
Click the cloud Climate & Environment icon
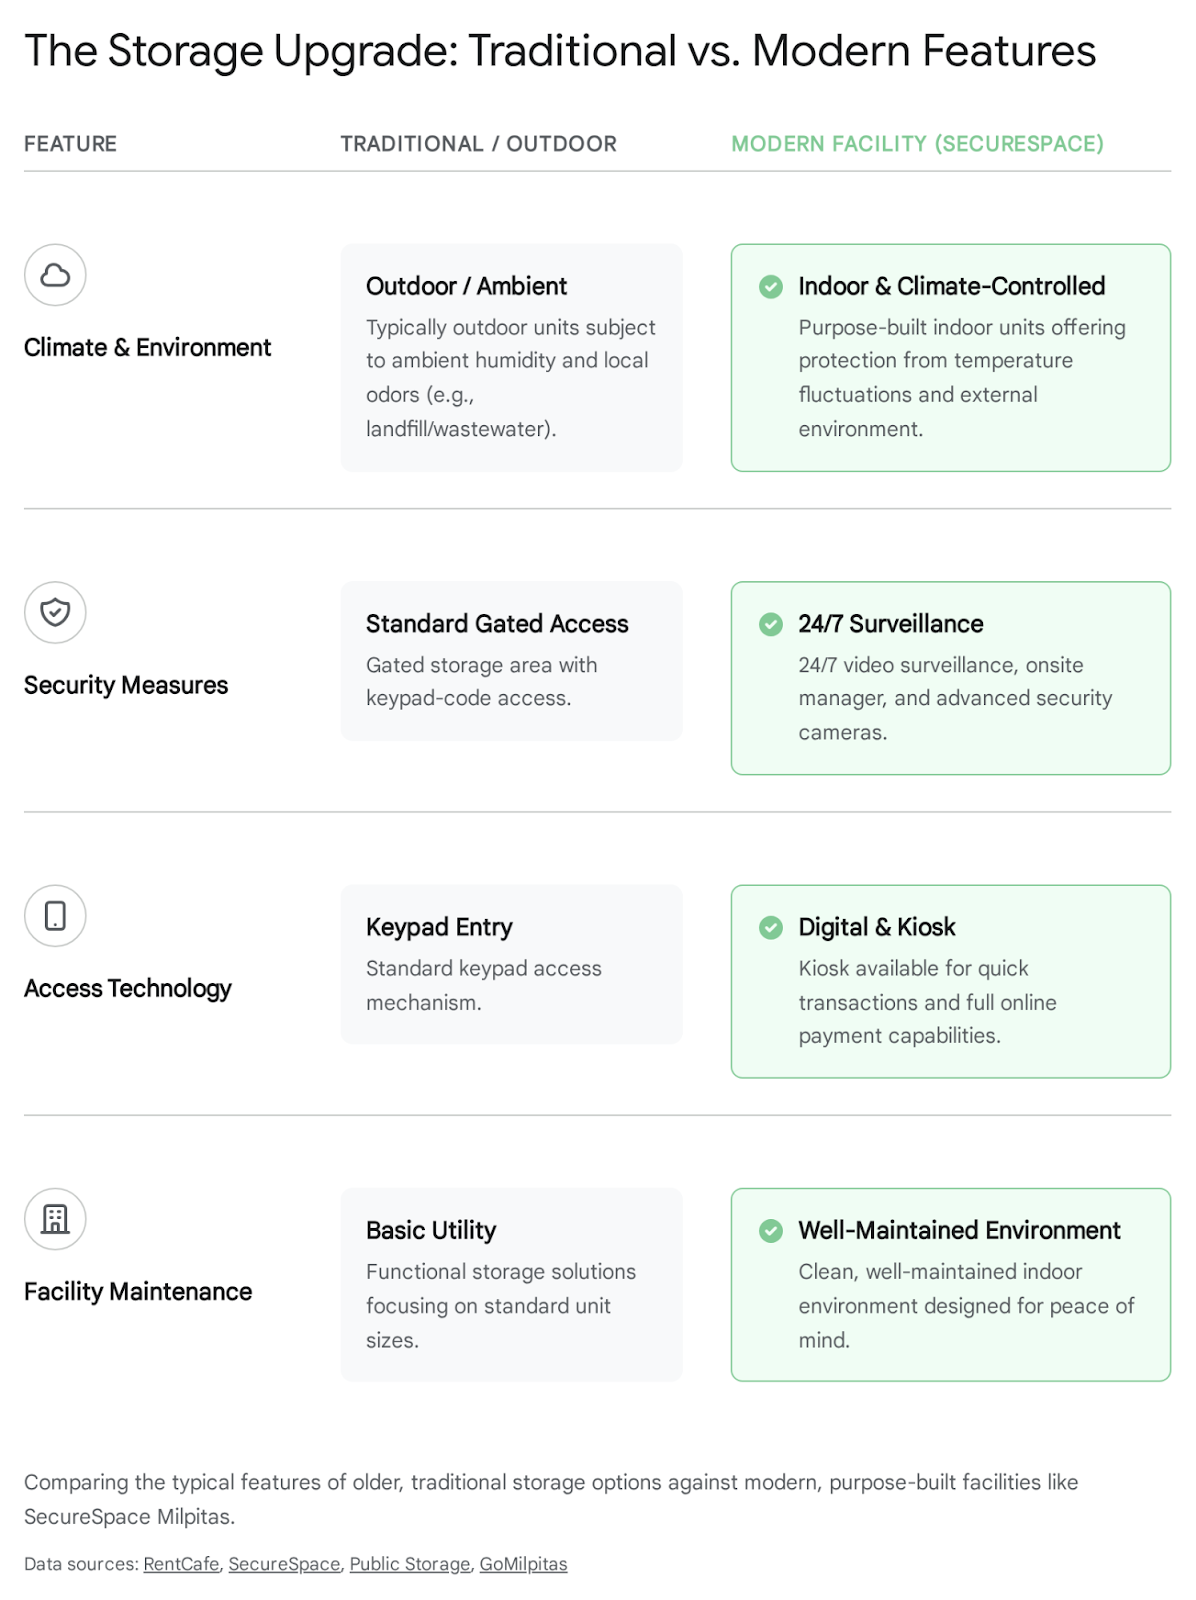pos(55,275)
